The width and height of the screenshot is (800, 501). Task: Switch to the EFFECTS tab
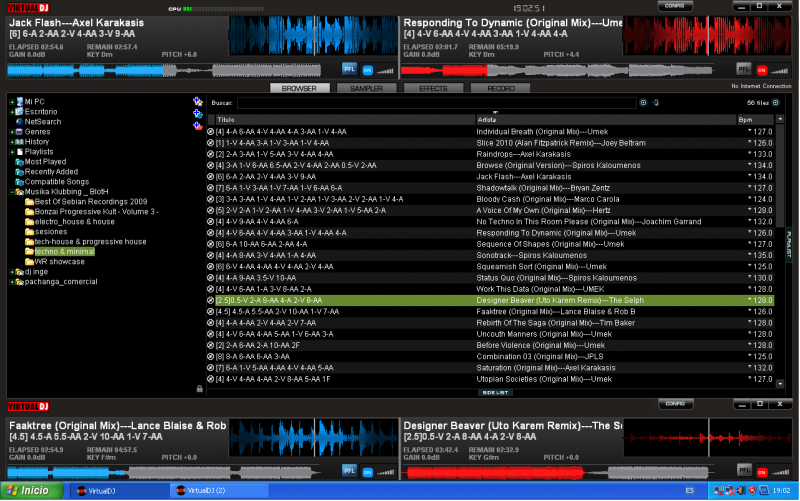click(x=433, y=88)
